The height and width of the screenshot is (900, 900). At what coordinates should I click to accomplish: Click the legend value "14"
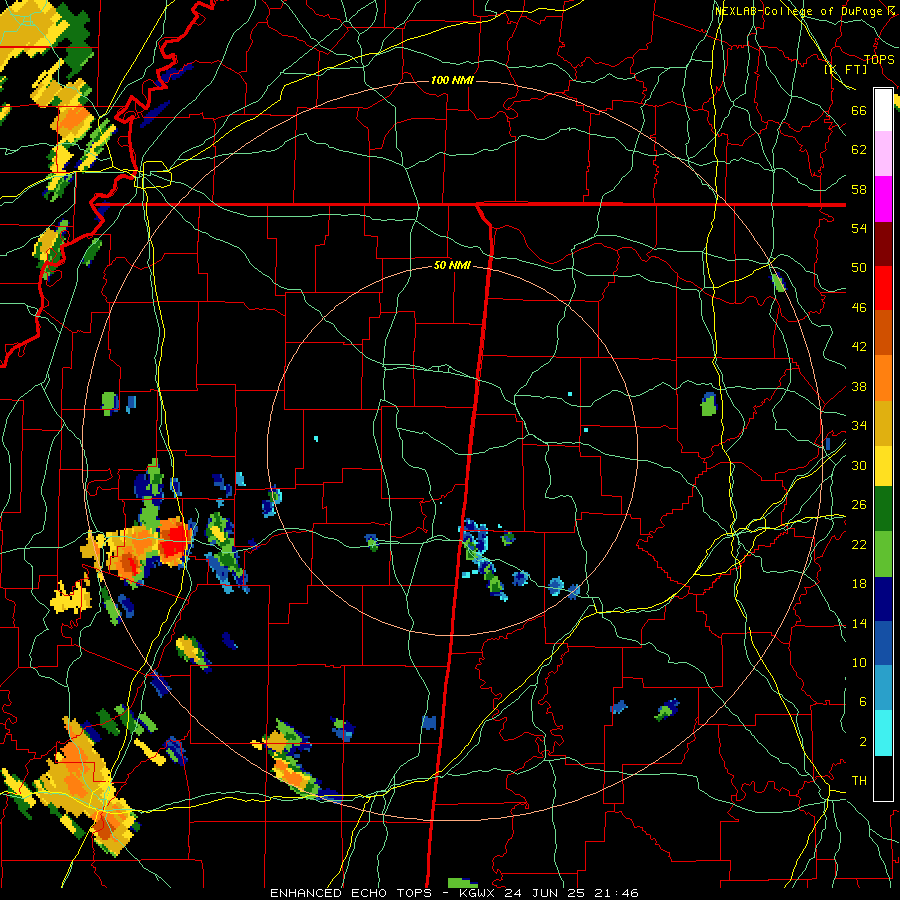(x=859, y=623)
